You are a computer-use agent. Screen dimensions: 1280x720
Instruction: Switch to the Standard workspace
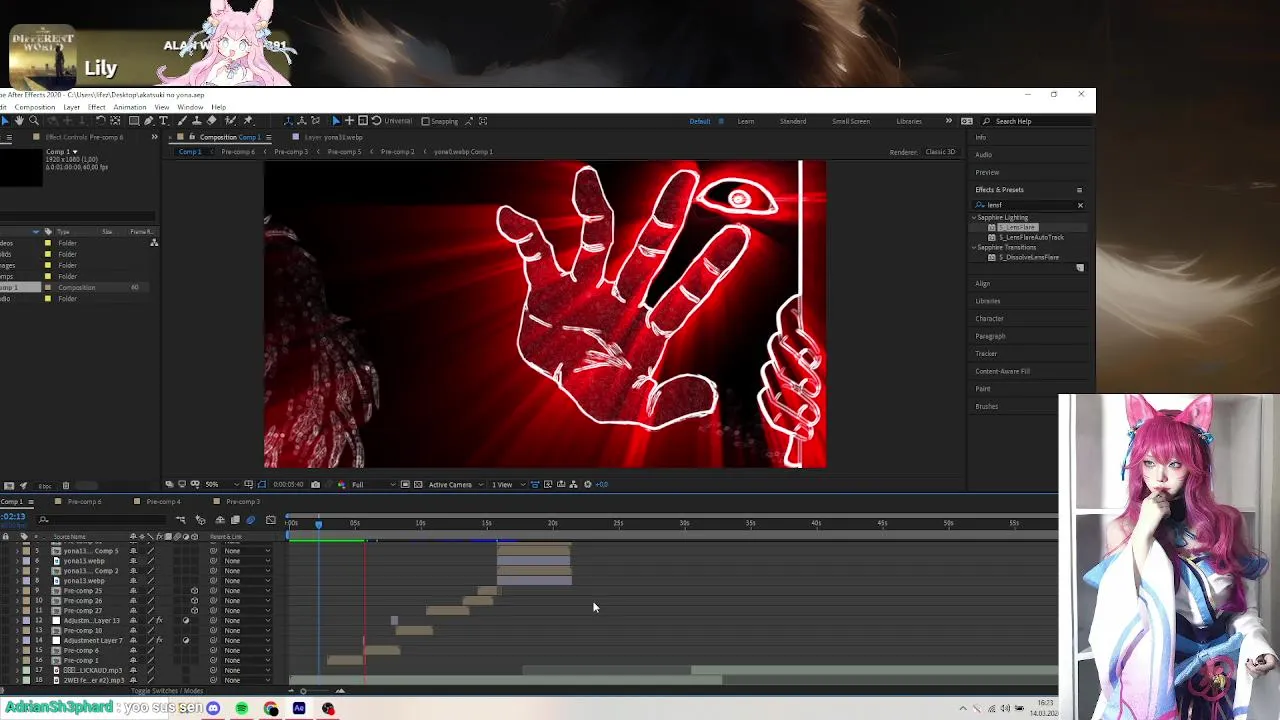pos(793,121)
